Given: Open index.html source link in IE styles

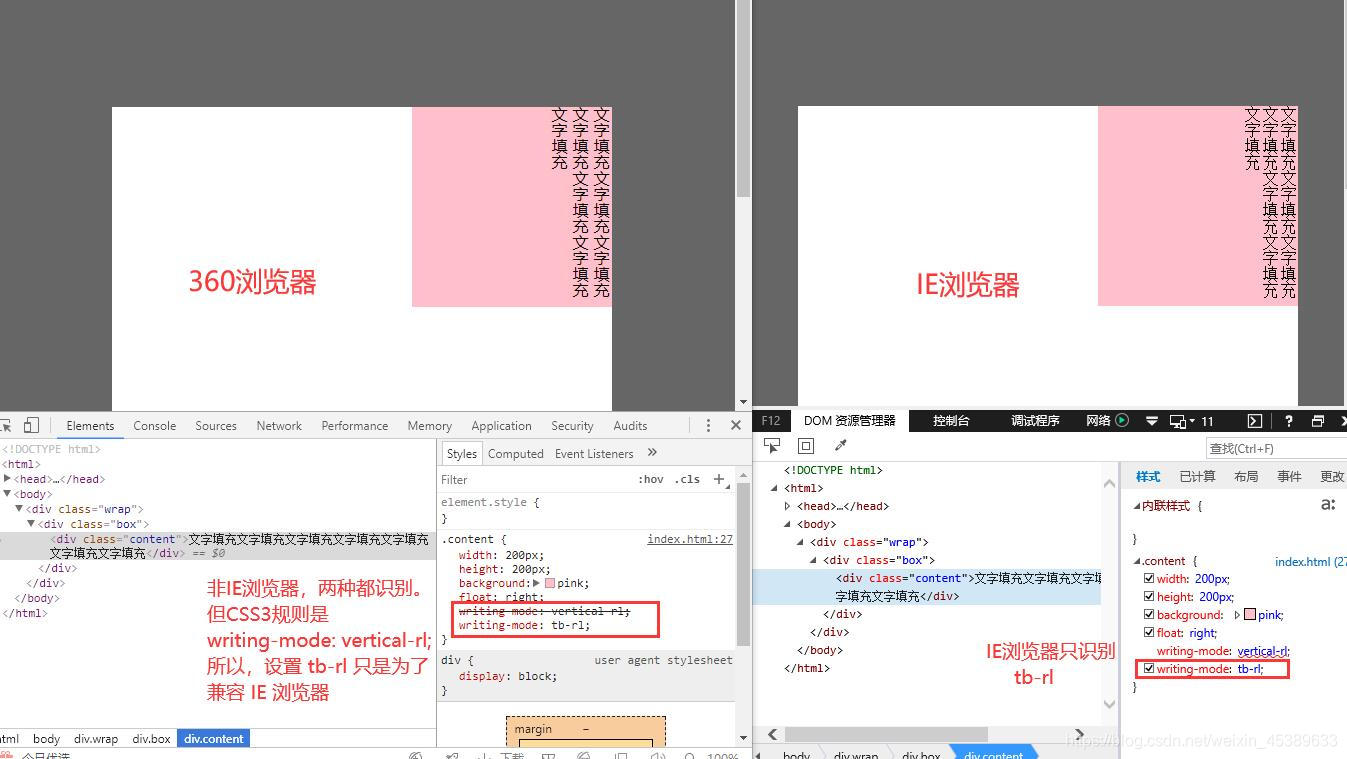Looking at the screenshot, I should pos(1310,561).
